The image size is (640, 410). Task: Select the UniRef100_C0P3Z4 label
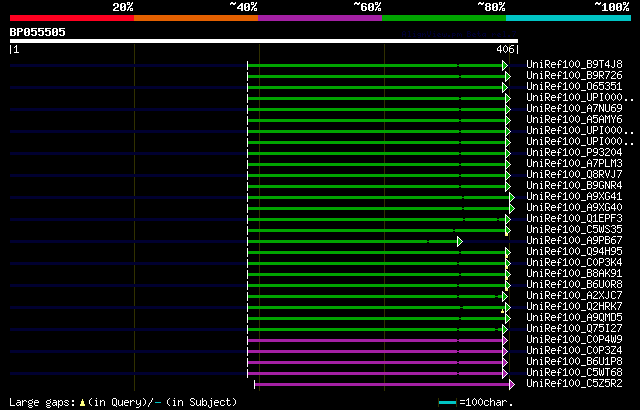(x=574, y=350)
